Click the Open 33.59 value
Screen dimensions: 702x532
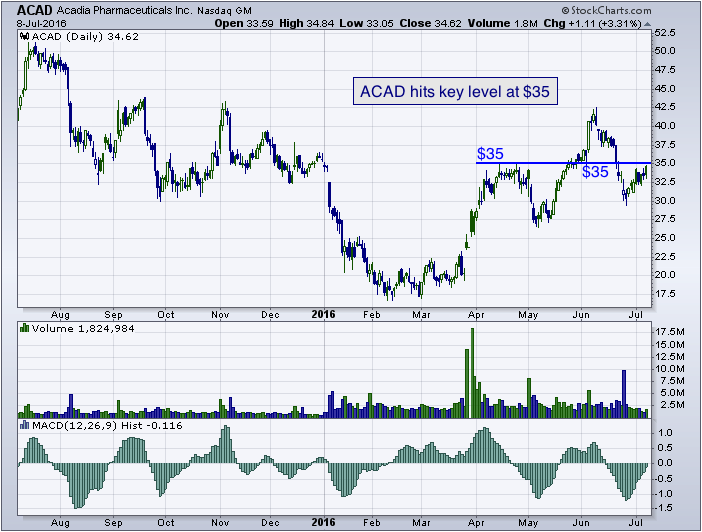click(244, 23)
